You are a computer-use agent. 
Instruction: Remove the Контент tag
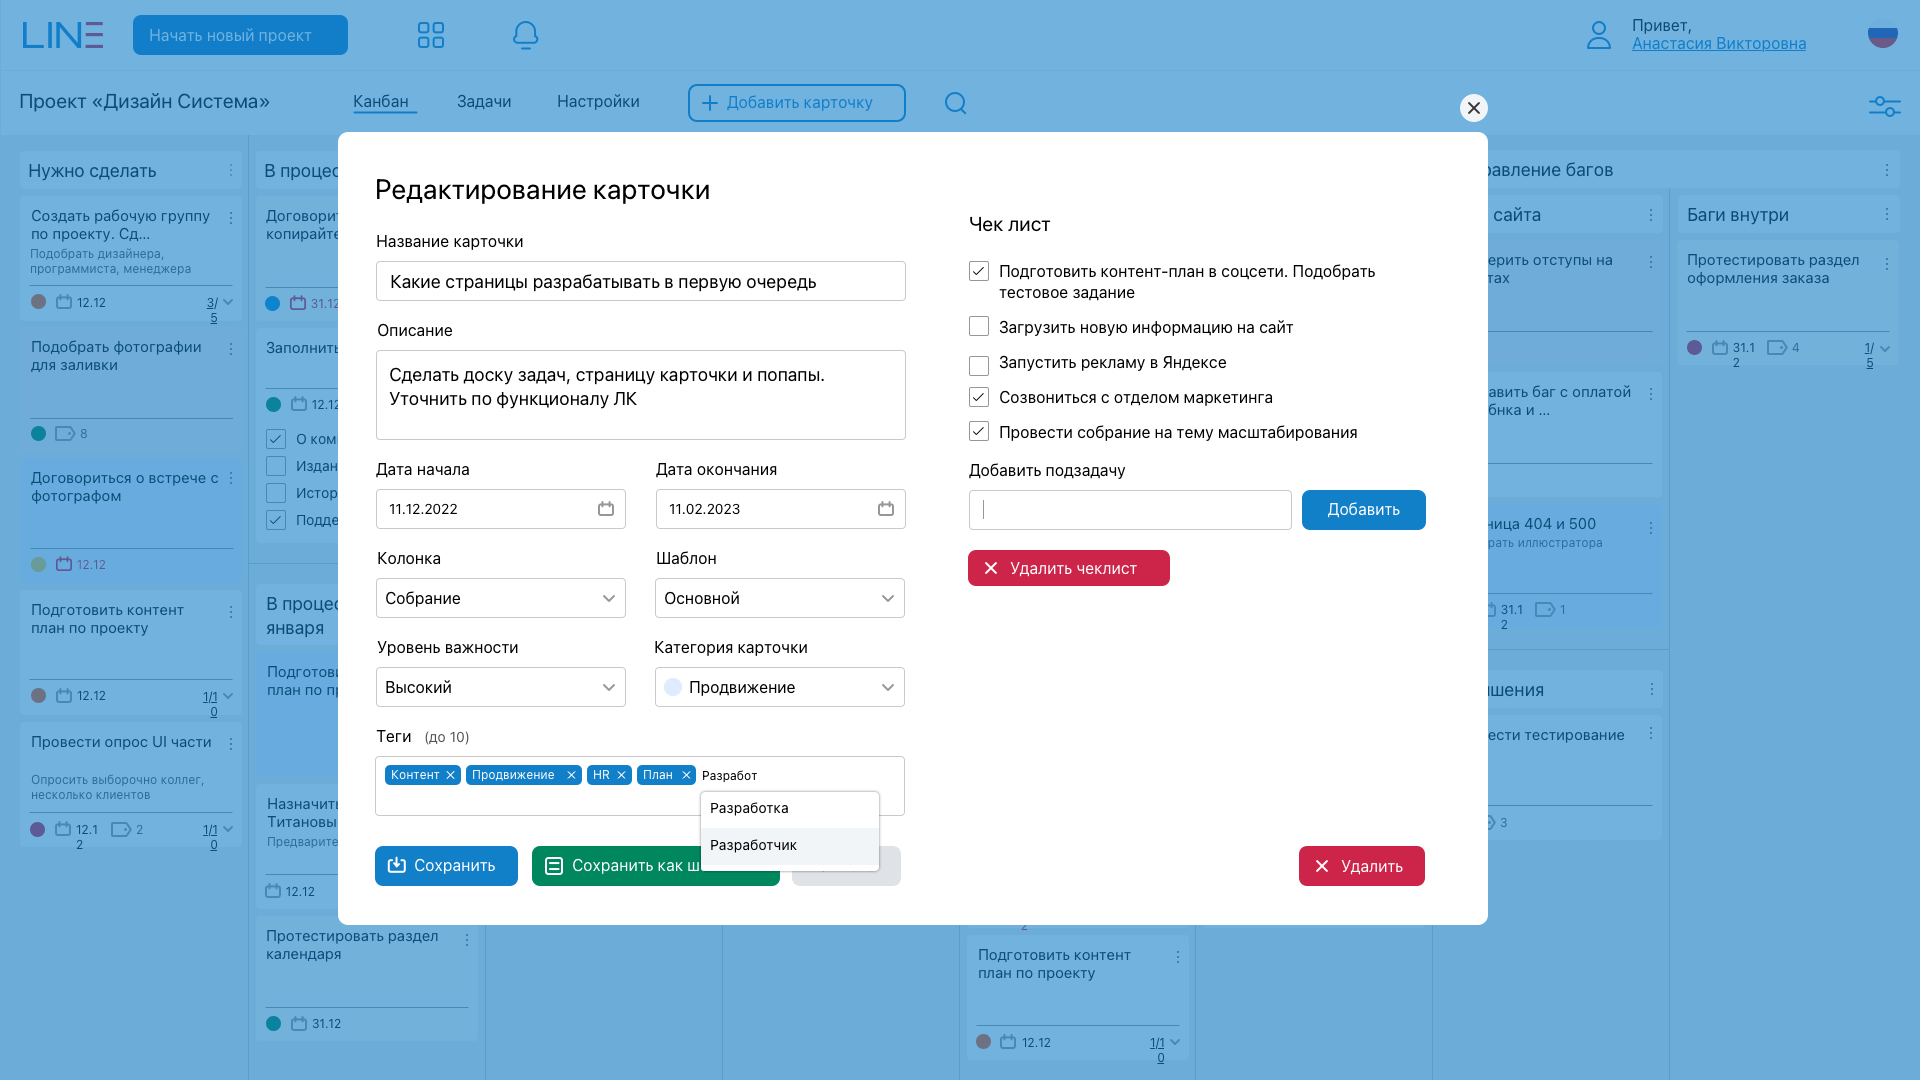[450, 775]
